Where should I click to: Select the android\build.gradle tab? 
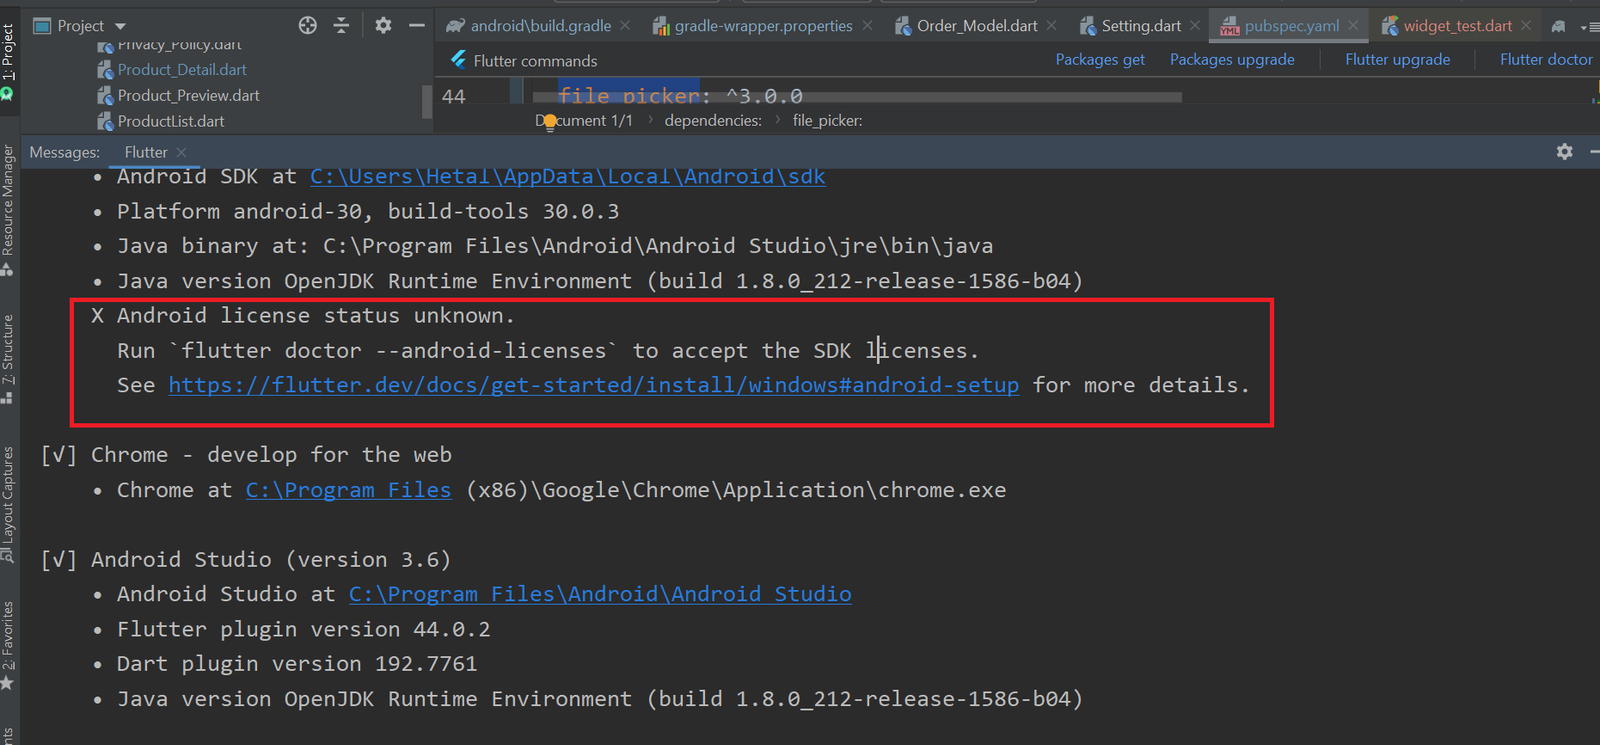click(540, 26)
